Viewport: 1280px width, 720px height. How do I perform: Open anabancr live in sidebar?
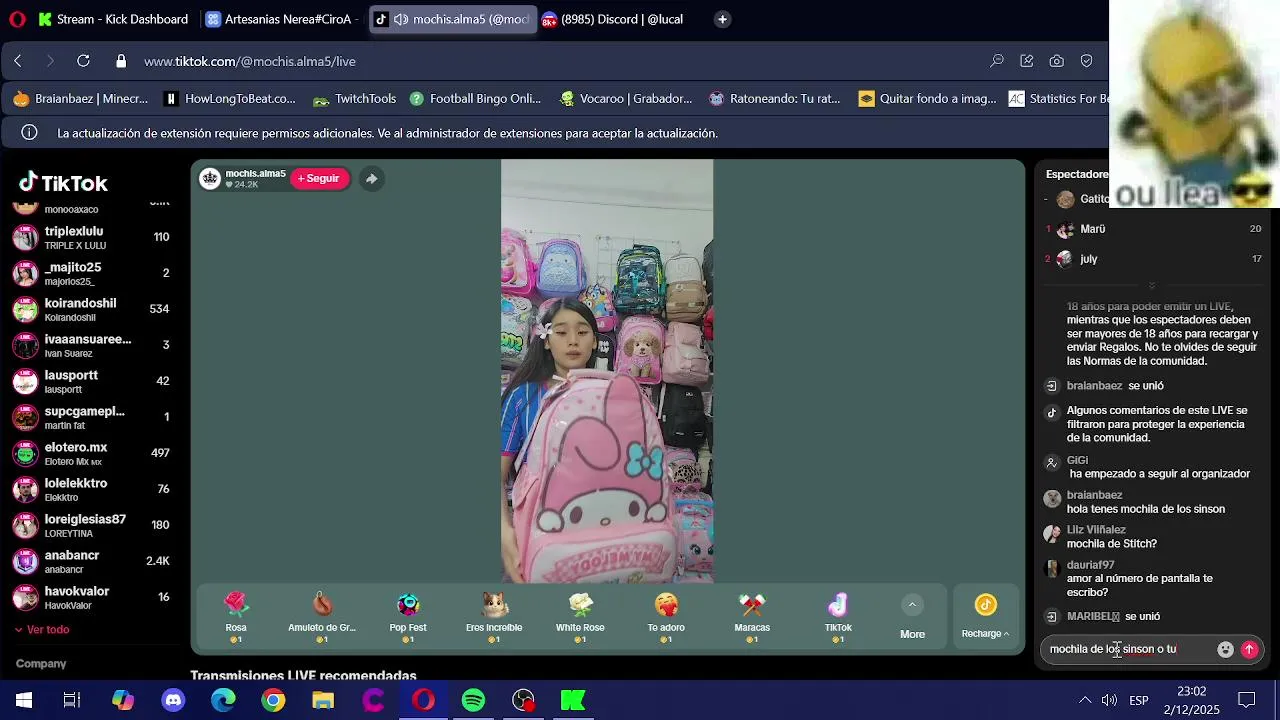[x=91, y=561]
